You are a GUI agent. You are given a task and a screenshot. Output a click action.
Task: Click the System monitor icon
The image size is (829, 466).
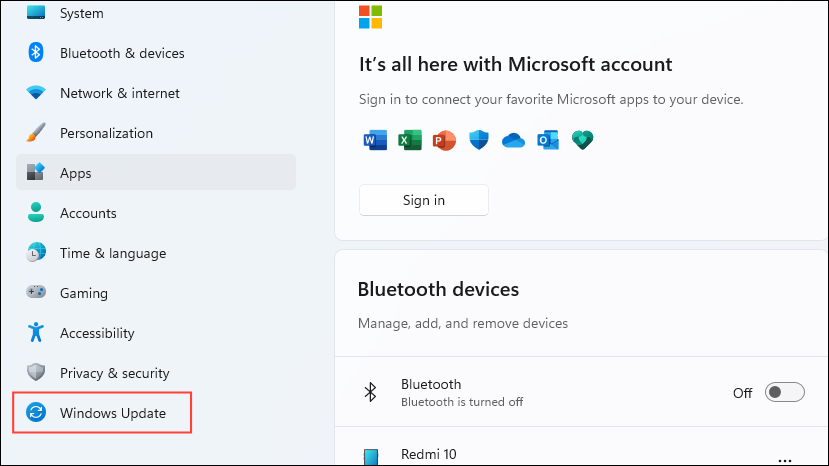(x=36, y=12)
